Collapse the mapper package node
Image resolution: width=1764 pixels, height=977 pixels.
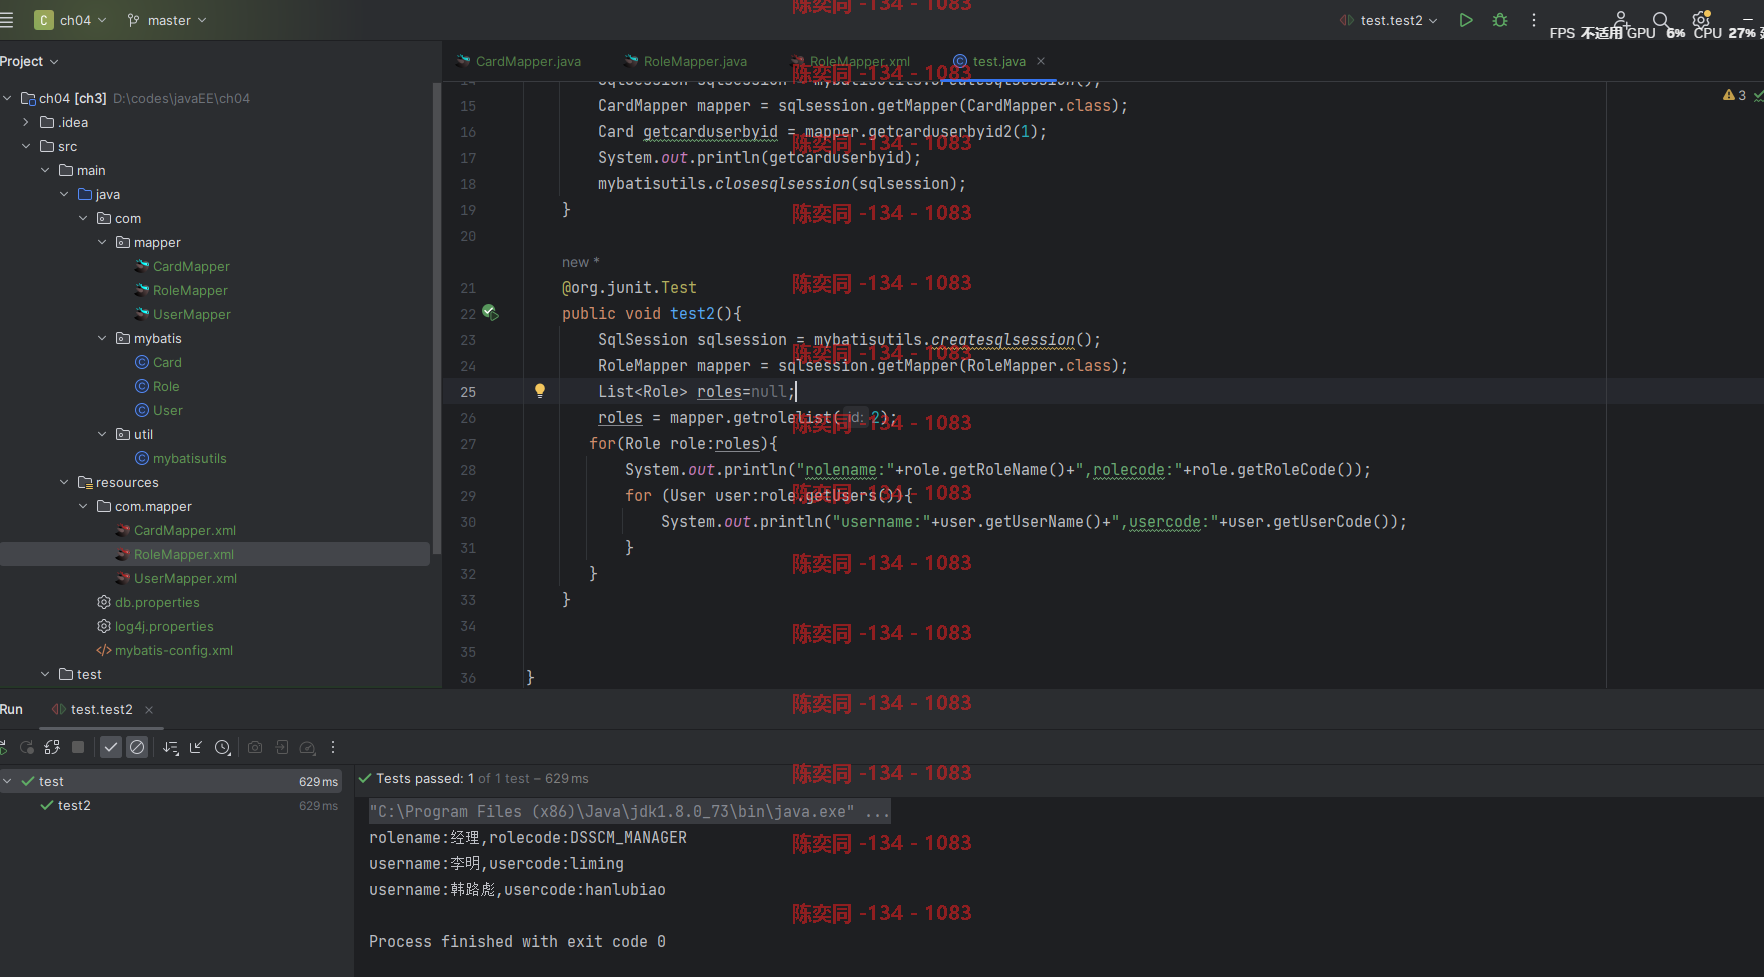[102, 242]
